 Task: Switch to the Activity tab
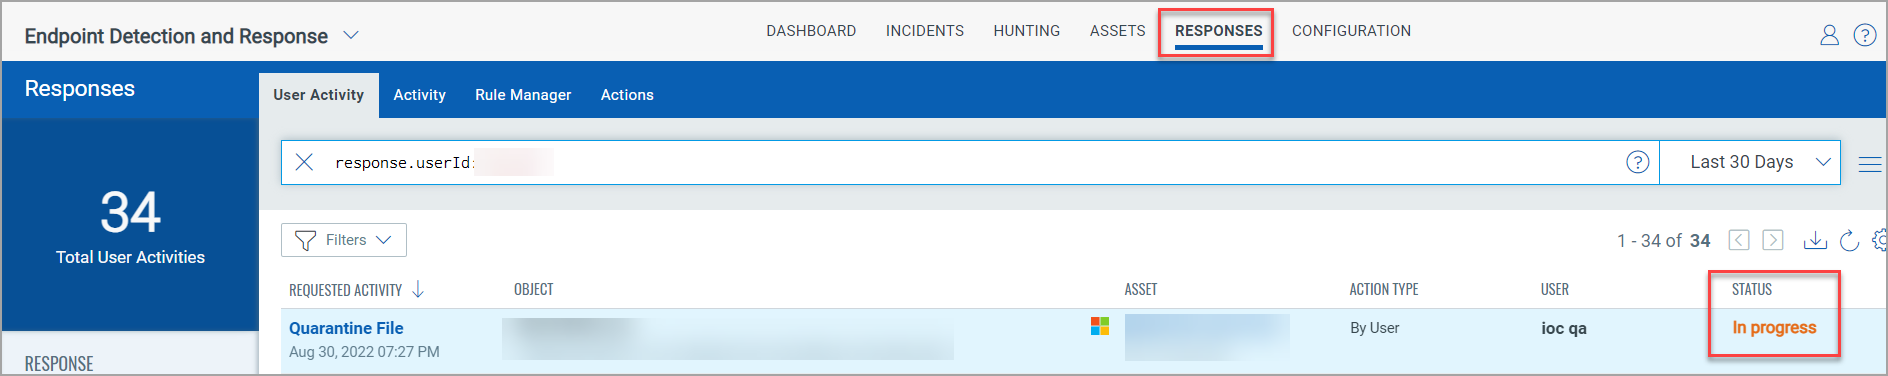pos(419,95)
